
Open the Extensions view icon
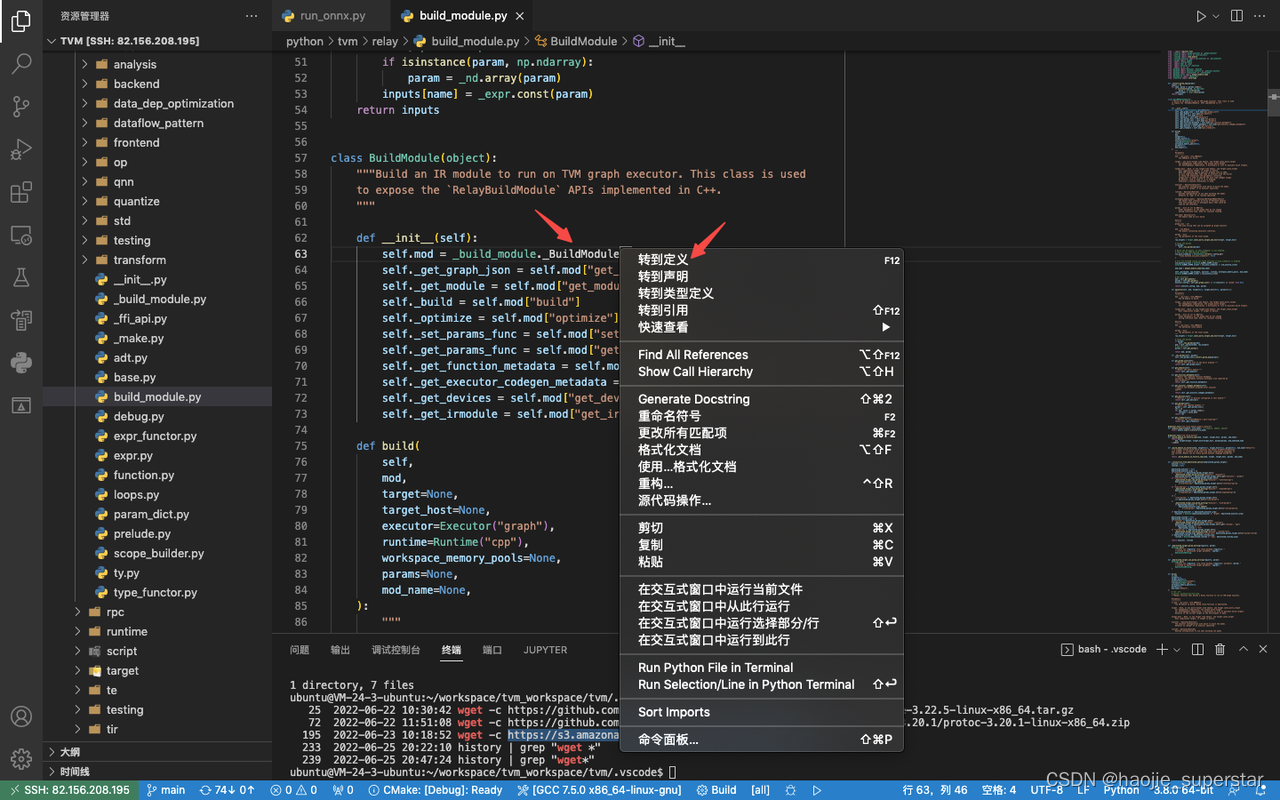(21, 192)
